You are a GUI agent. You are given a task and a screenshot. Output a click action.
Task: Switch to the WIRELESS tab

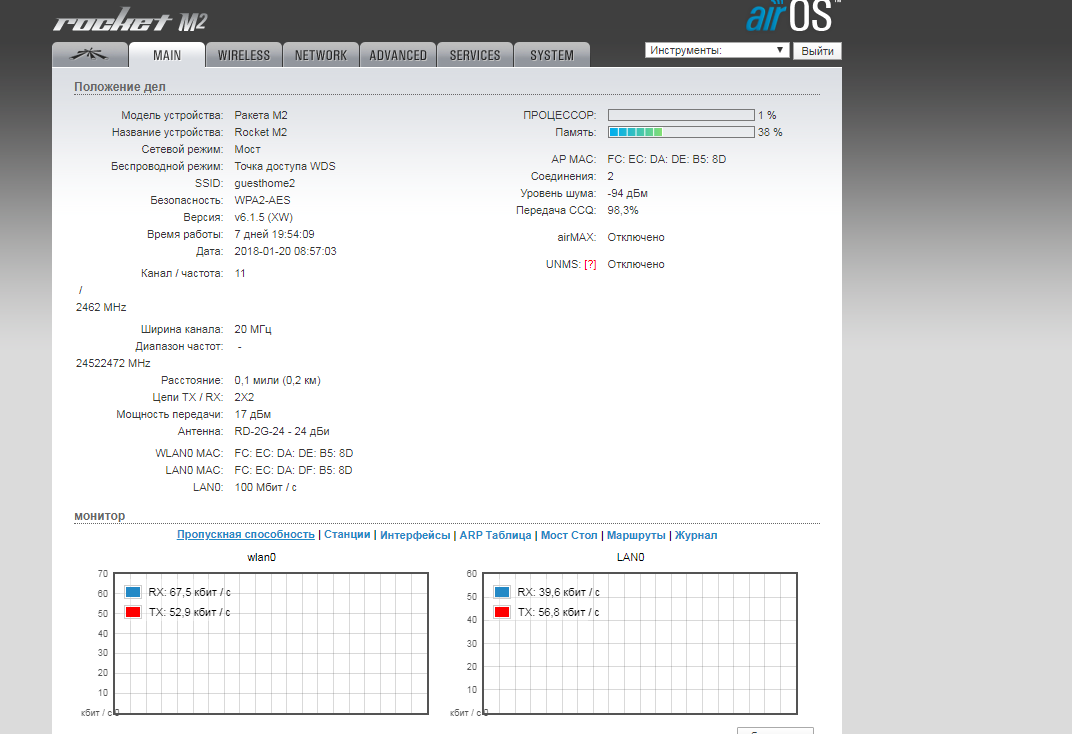point(244,55)
